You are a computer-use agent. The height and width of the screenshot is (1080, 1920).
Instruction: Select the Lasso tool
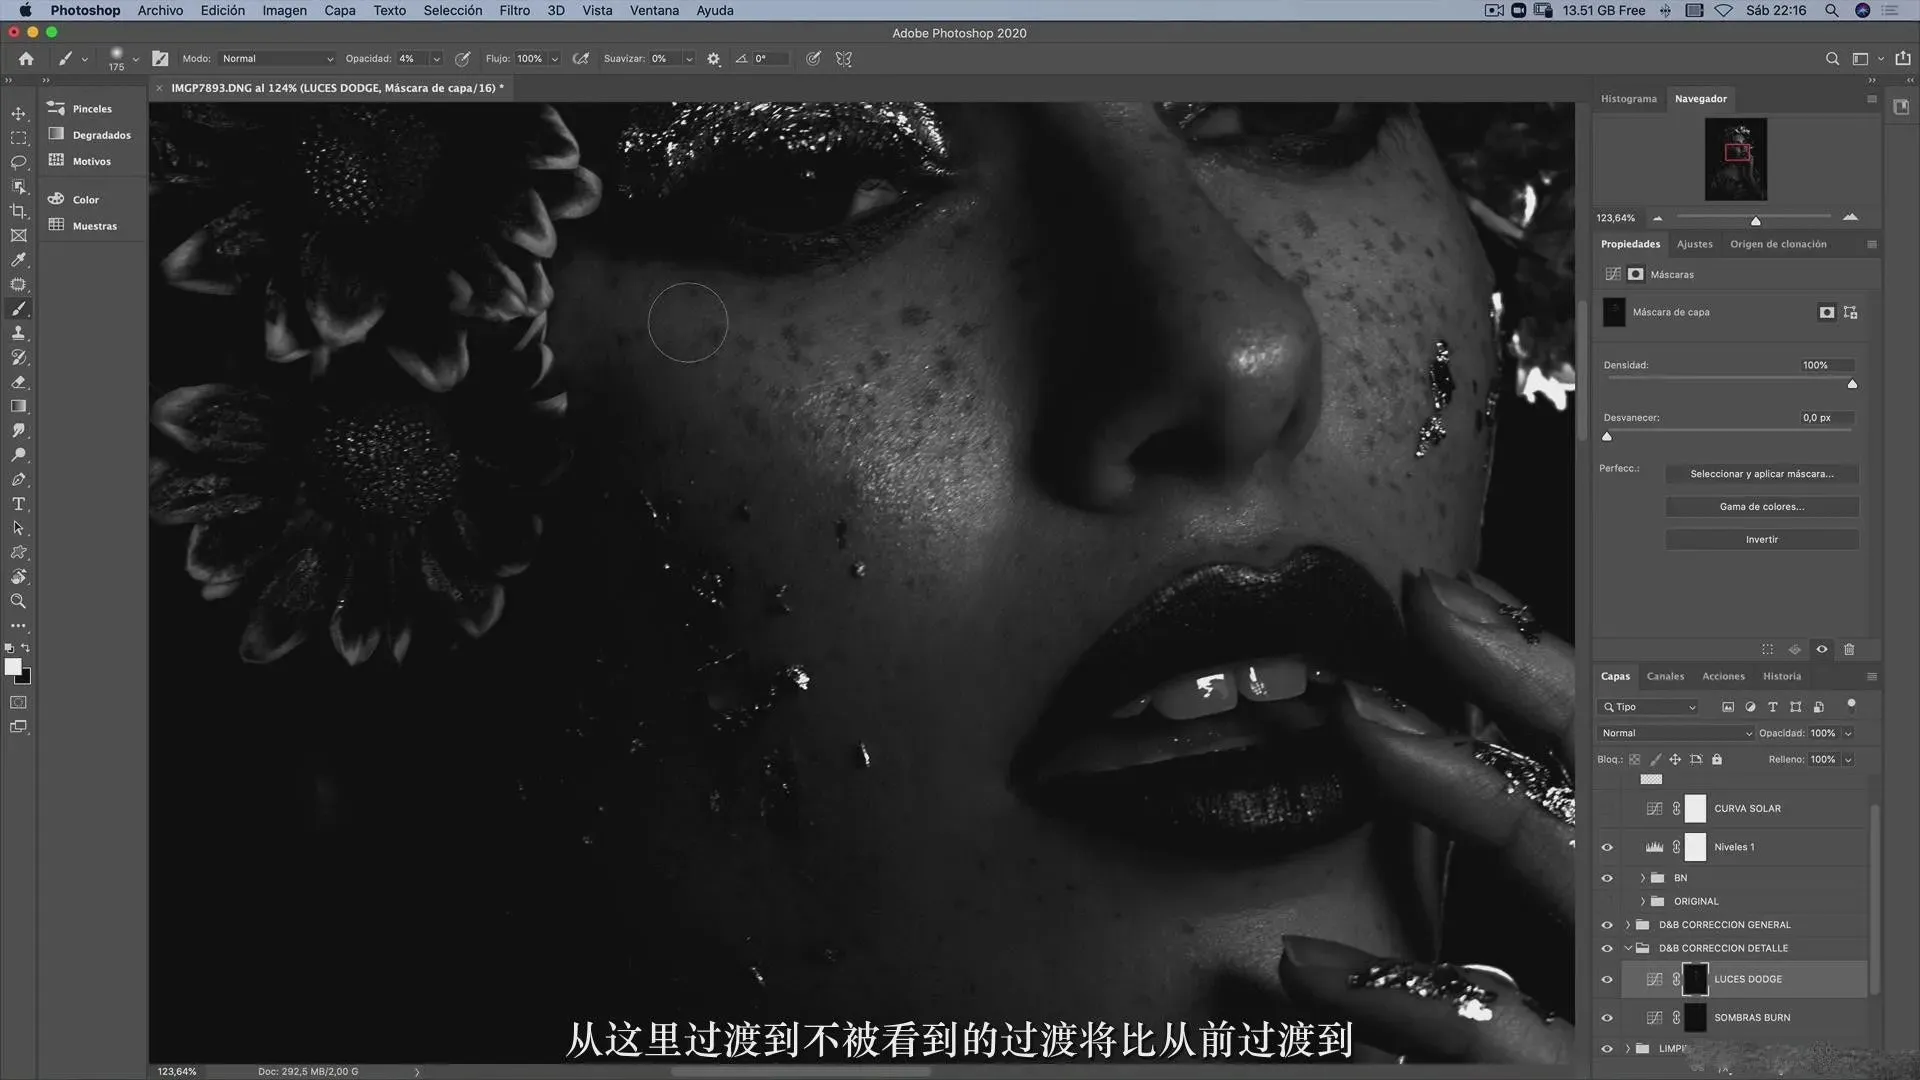point(18,162)
